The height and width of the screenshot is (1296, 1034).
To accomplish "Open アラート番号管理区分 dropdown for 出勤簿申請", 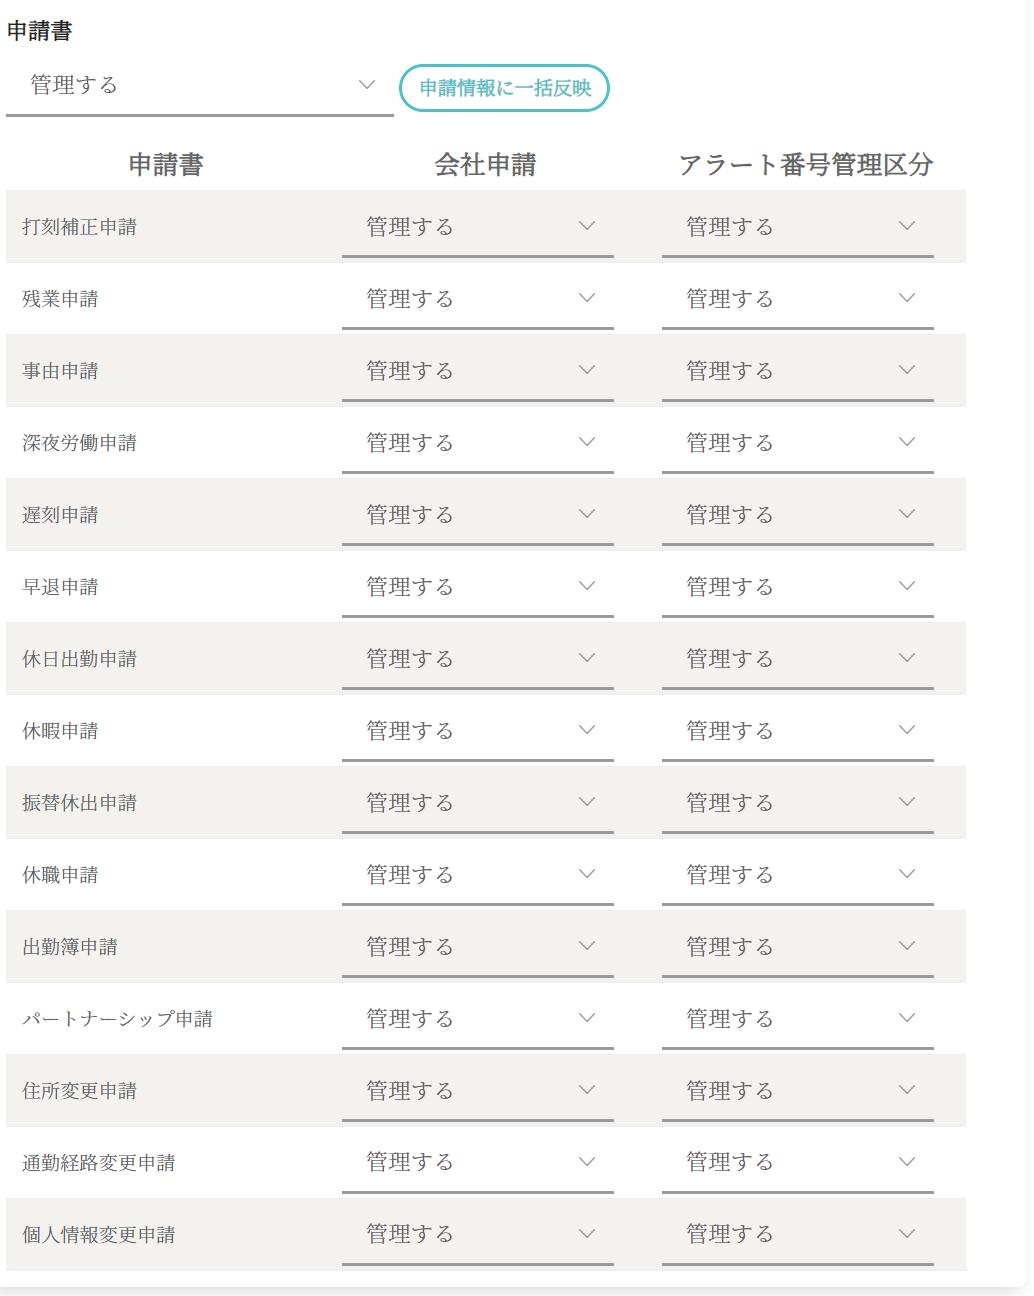I will click(x=798, y=947).
